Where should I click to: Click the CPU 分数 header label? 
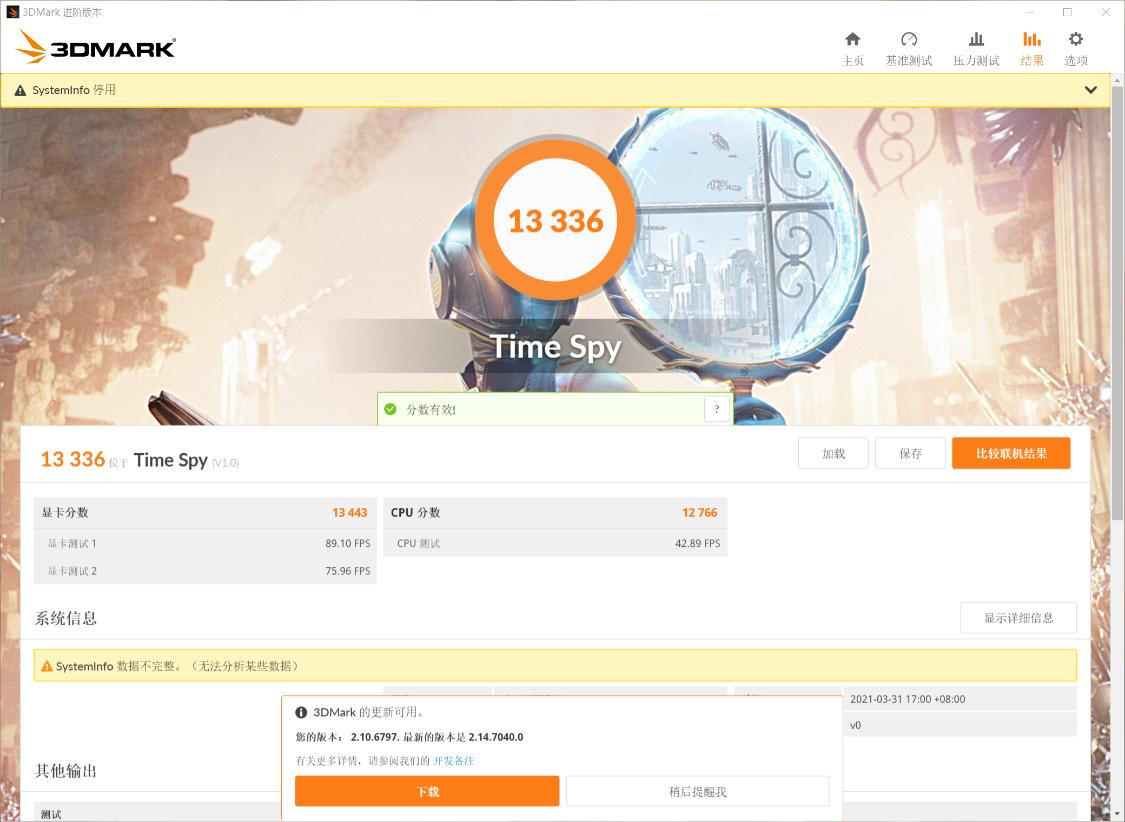pos(415,512)
